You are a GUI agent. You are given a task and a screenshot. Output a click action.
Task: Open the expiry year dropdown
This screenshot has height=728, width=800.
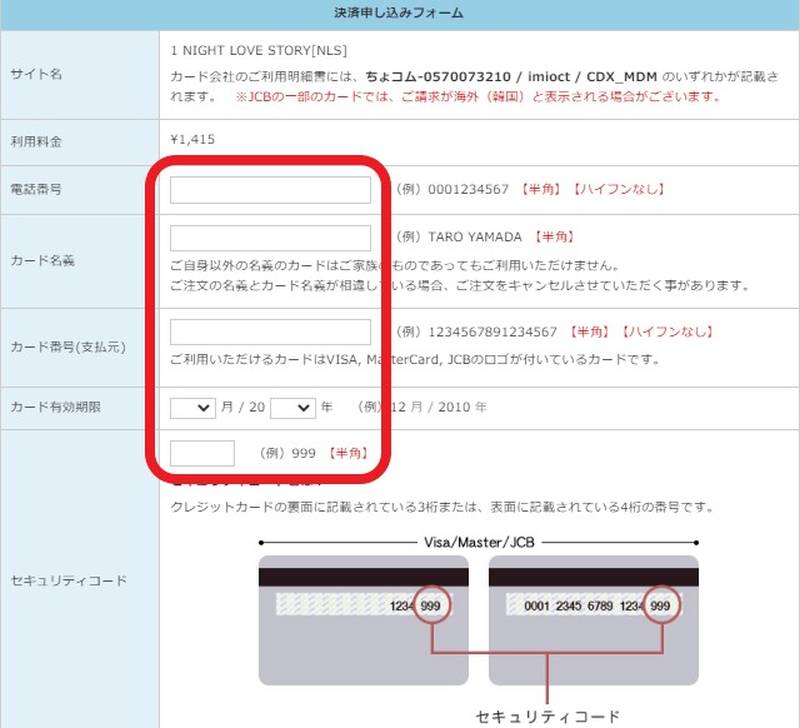(x=294, y=408)
